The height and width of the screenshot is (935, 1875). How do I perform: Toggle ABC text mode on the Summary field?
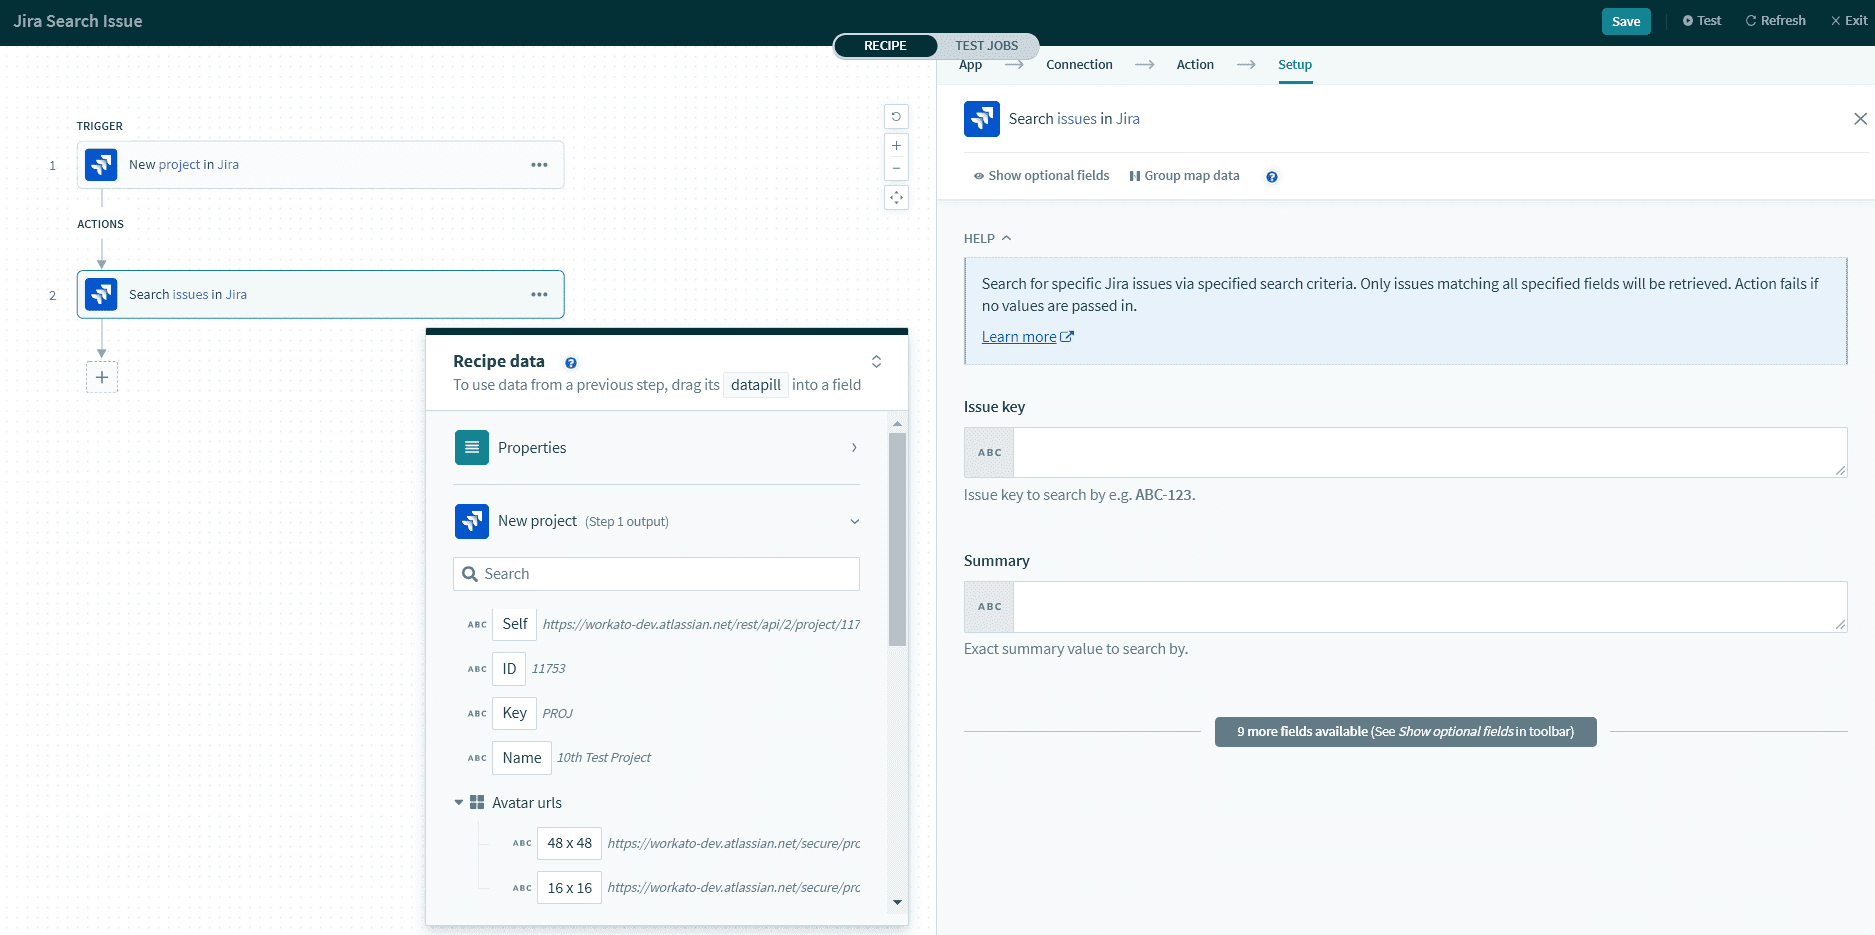click(x=987, y=606)
